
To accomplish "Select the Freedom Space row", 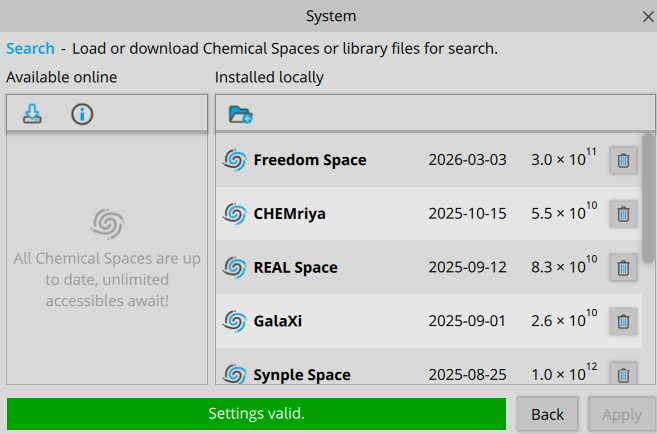I will pos(400,160).
